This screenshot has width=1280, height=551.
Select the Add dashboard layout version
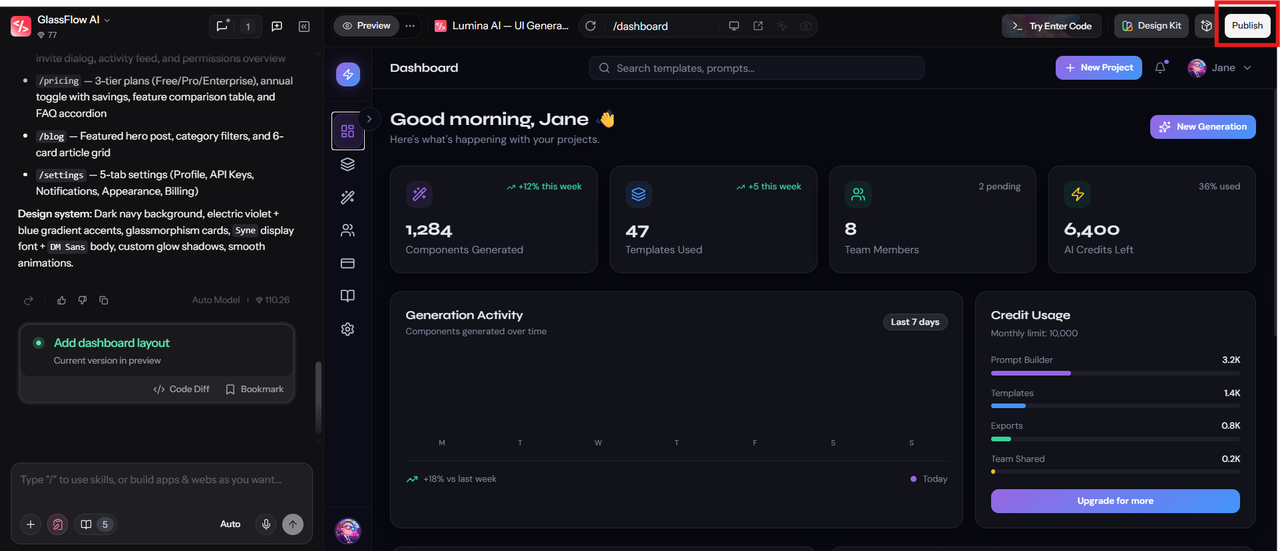(x=156, y=350)
